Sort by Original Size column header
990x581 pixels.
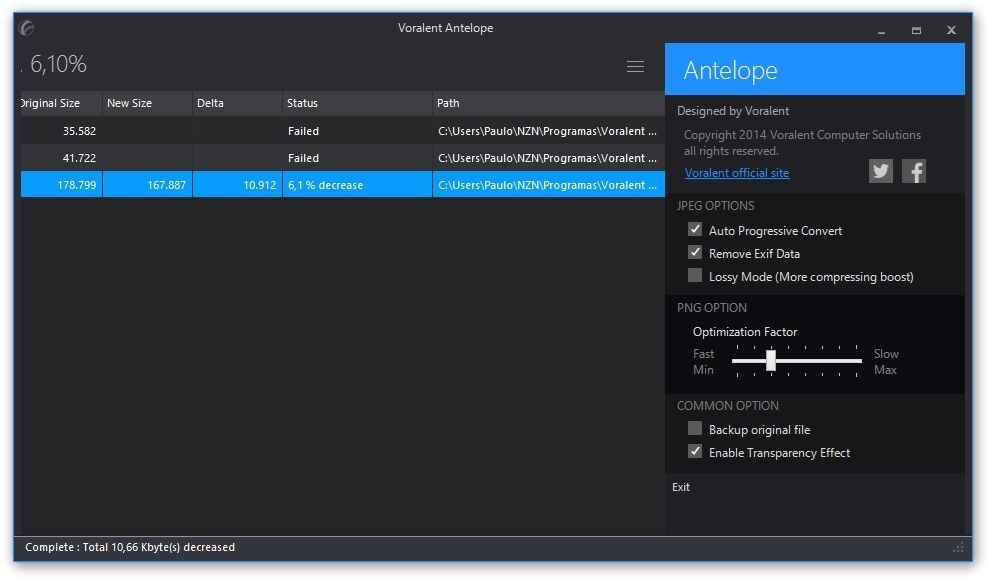pyautogui.click(x=61, y=103)
